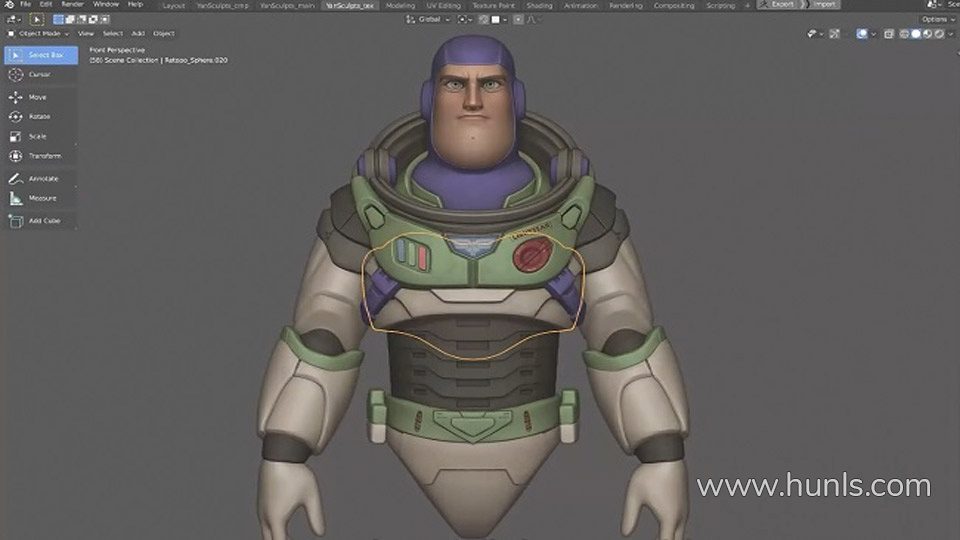Switch to the Texture Paint workspace tab

click(493, 6)
